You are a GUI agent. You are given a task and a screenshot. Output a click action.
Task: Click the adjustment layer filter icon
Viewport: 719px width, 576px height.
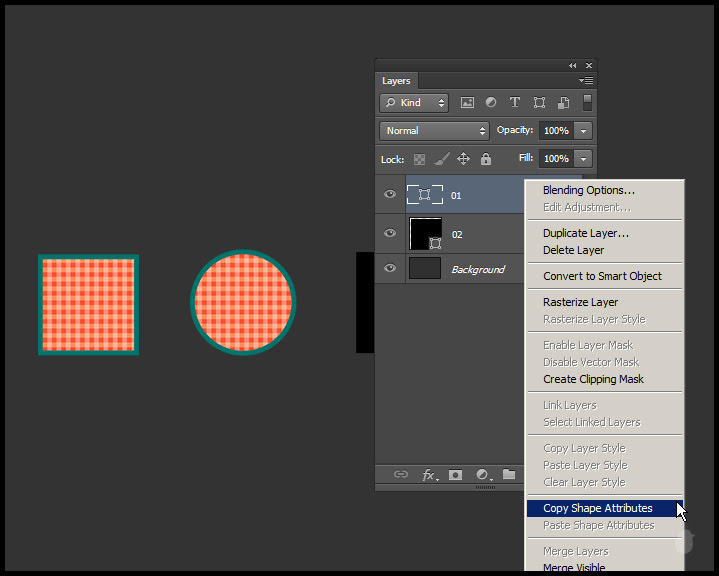click(x=491, y=103)
